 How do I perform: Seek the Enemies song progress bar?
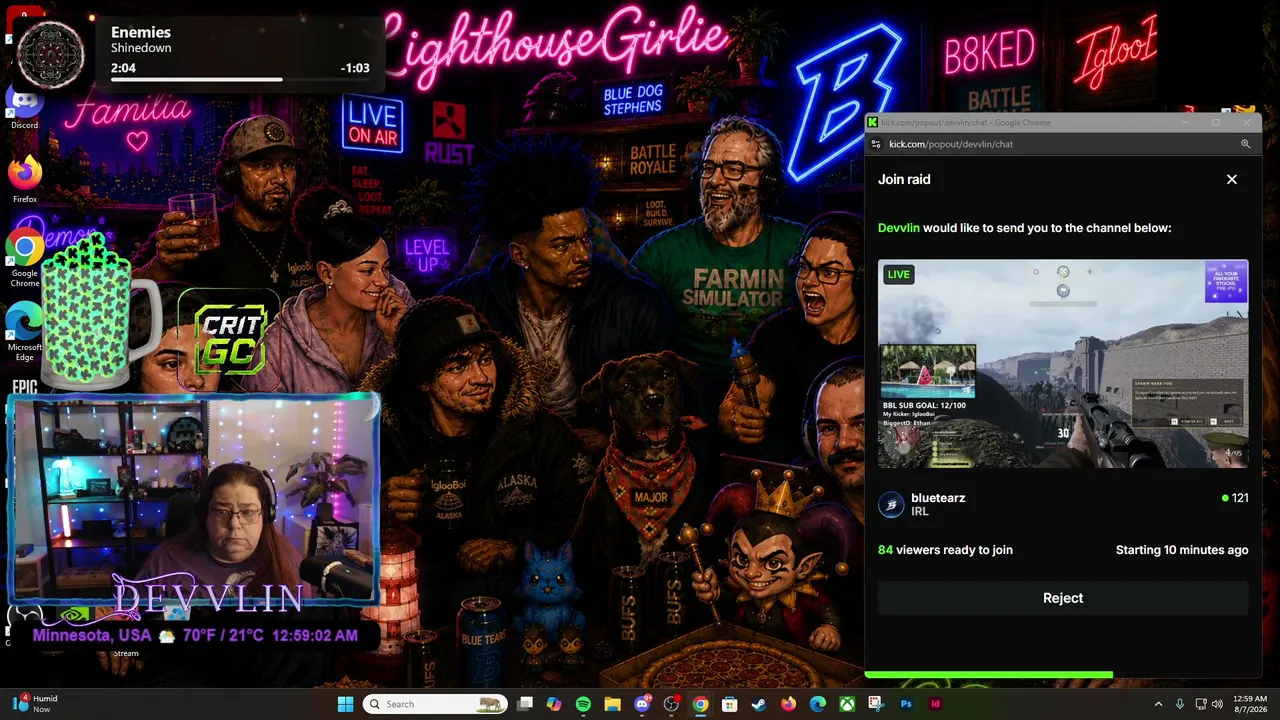240,80
